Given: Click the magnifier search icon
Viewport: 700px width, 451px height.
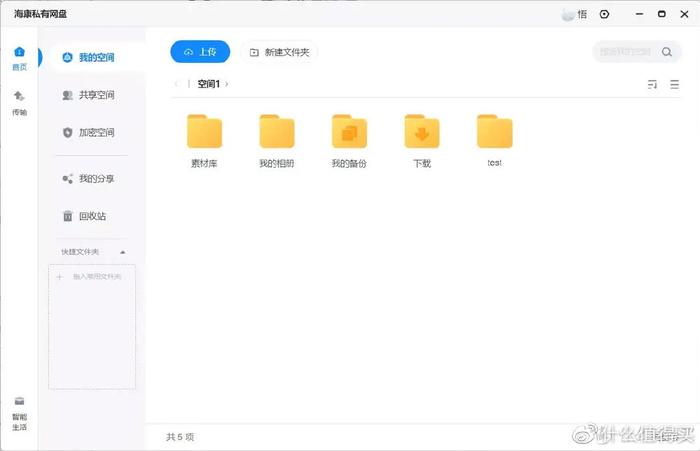Looking at the screenshot, I should (667, 52).
